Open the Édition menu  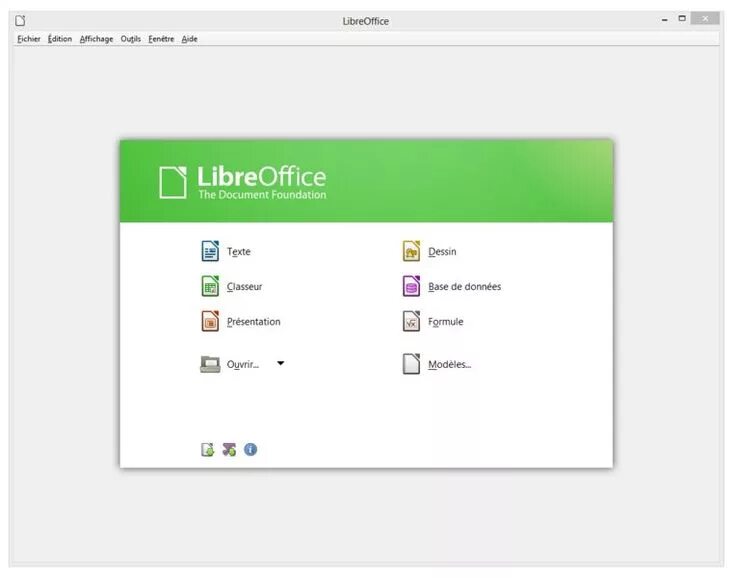pyautogui.click(x=60, y=39)
